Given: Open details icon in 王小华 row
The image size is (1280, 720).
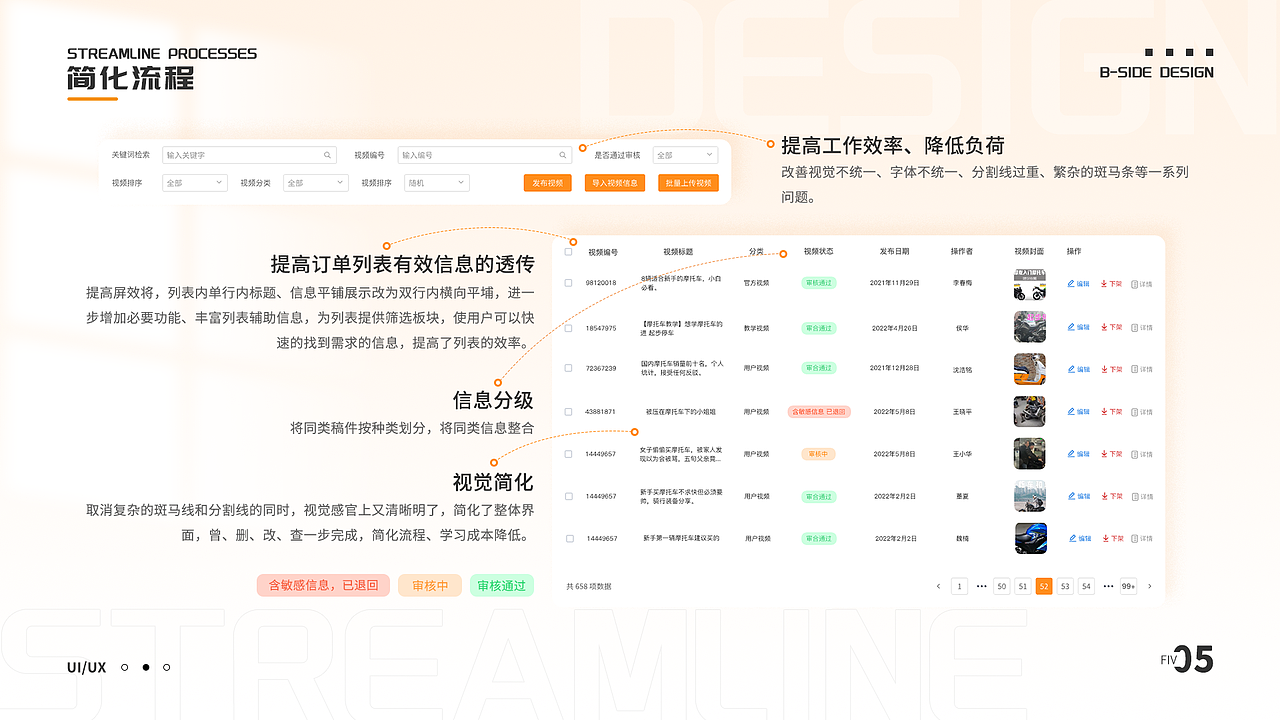Looking at the screenshot, I should pyautogui.click(x=1135, y=454).
